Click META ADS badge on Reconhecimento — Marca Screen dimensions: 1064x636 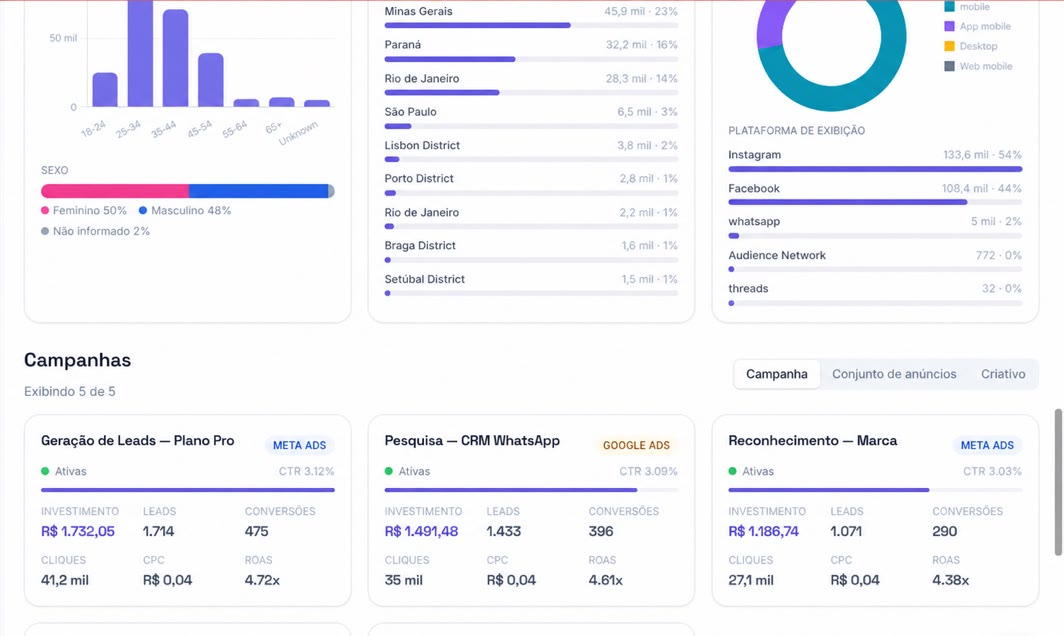(x=987, y=445)
